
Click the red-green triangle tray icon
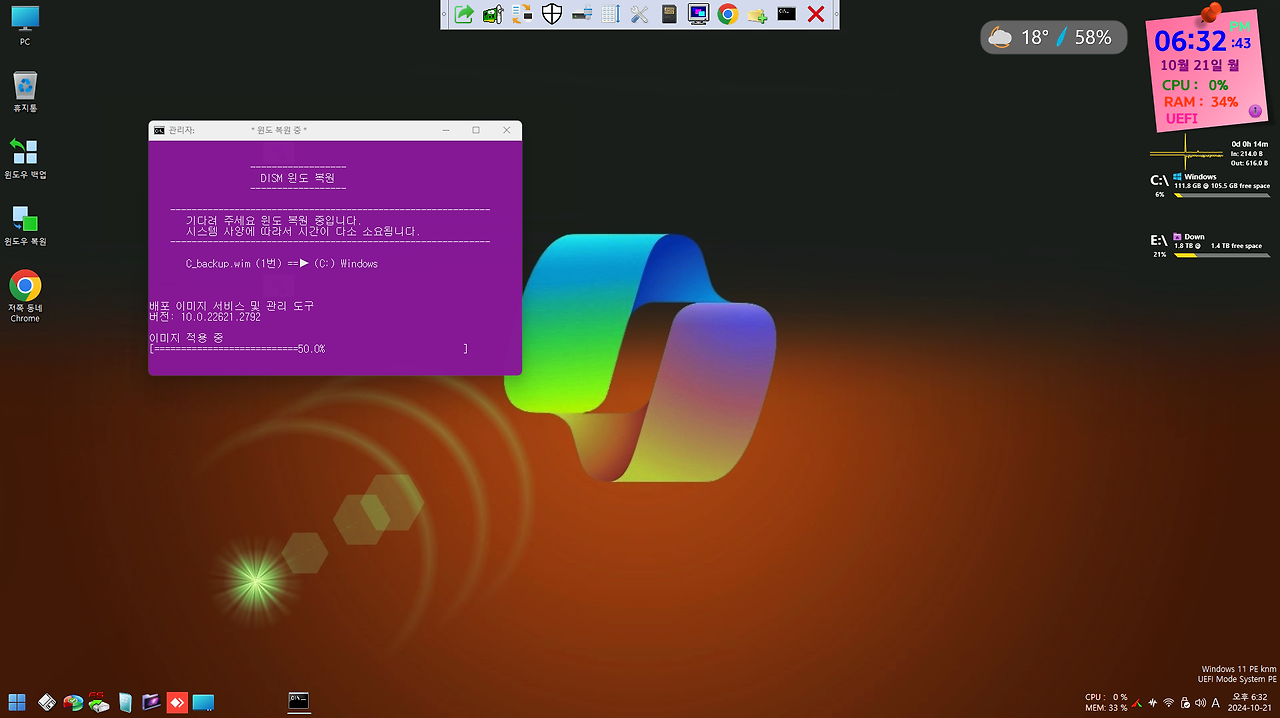(x=1137, y=702)
